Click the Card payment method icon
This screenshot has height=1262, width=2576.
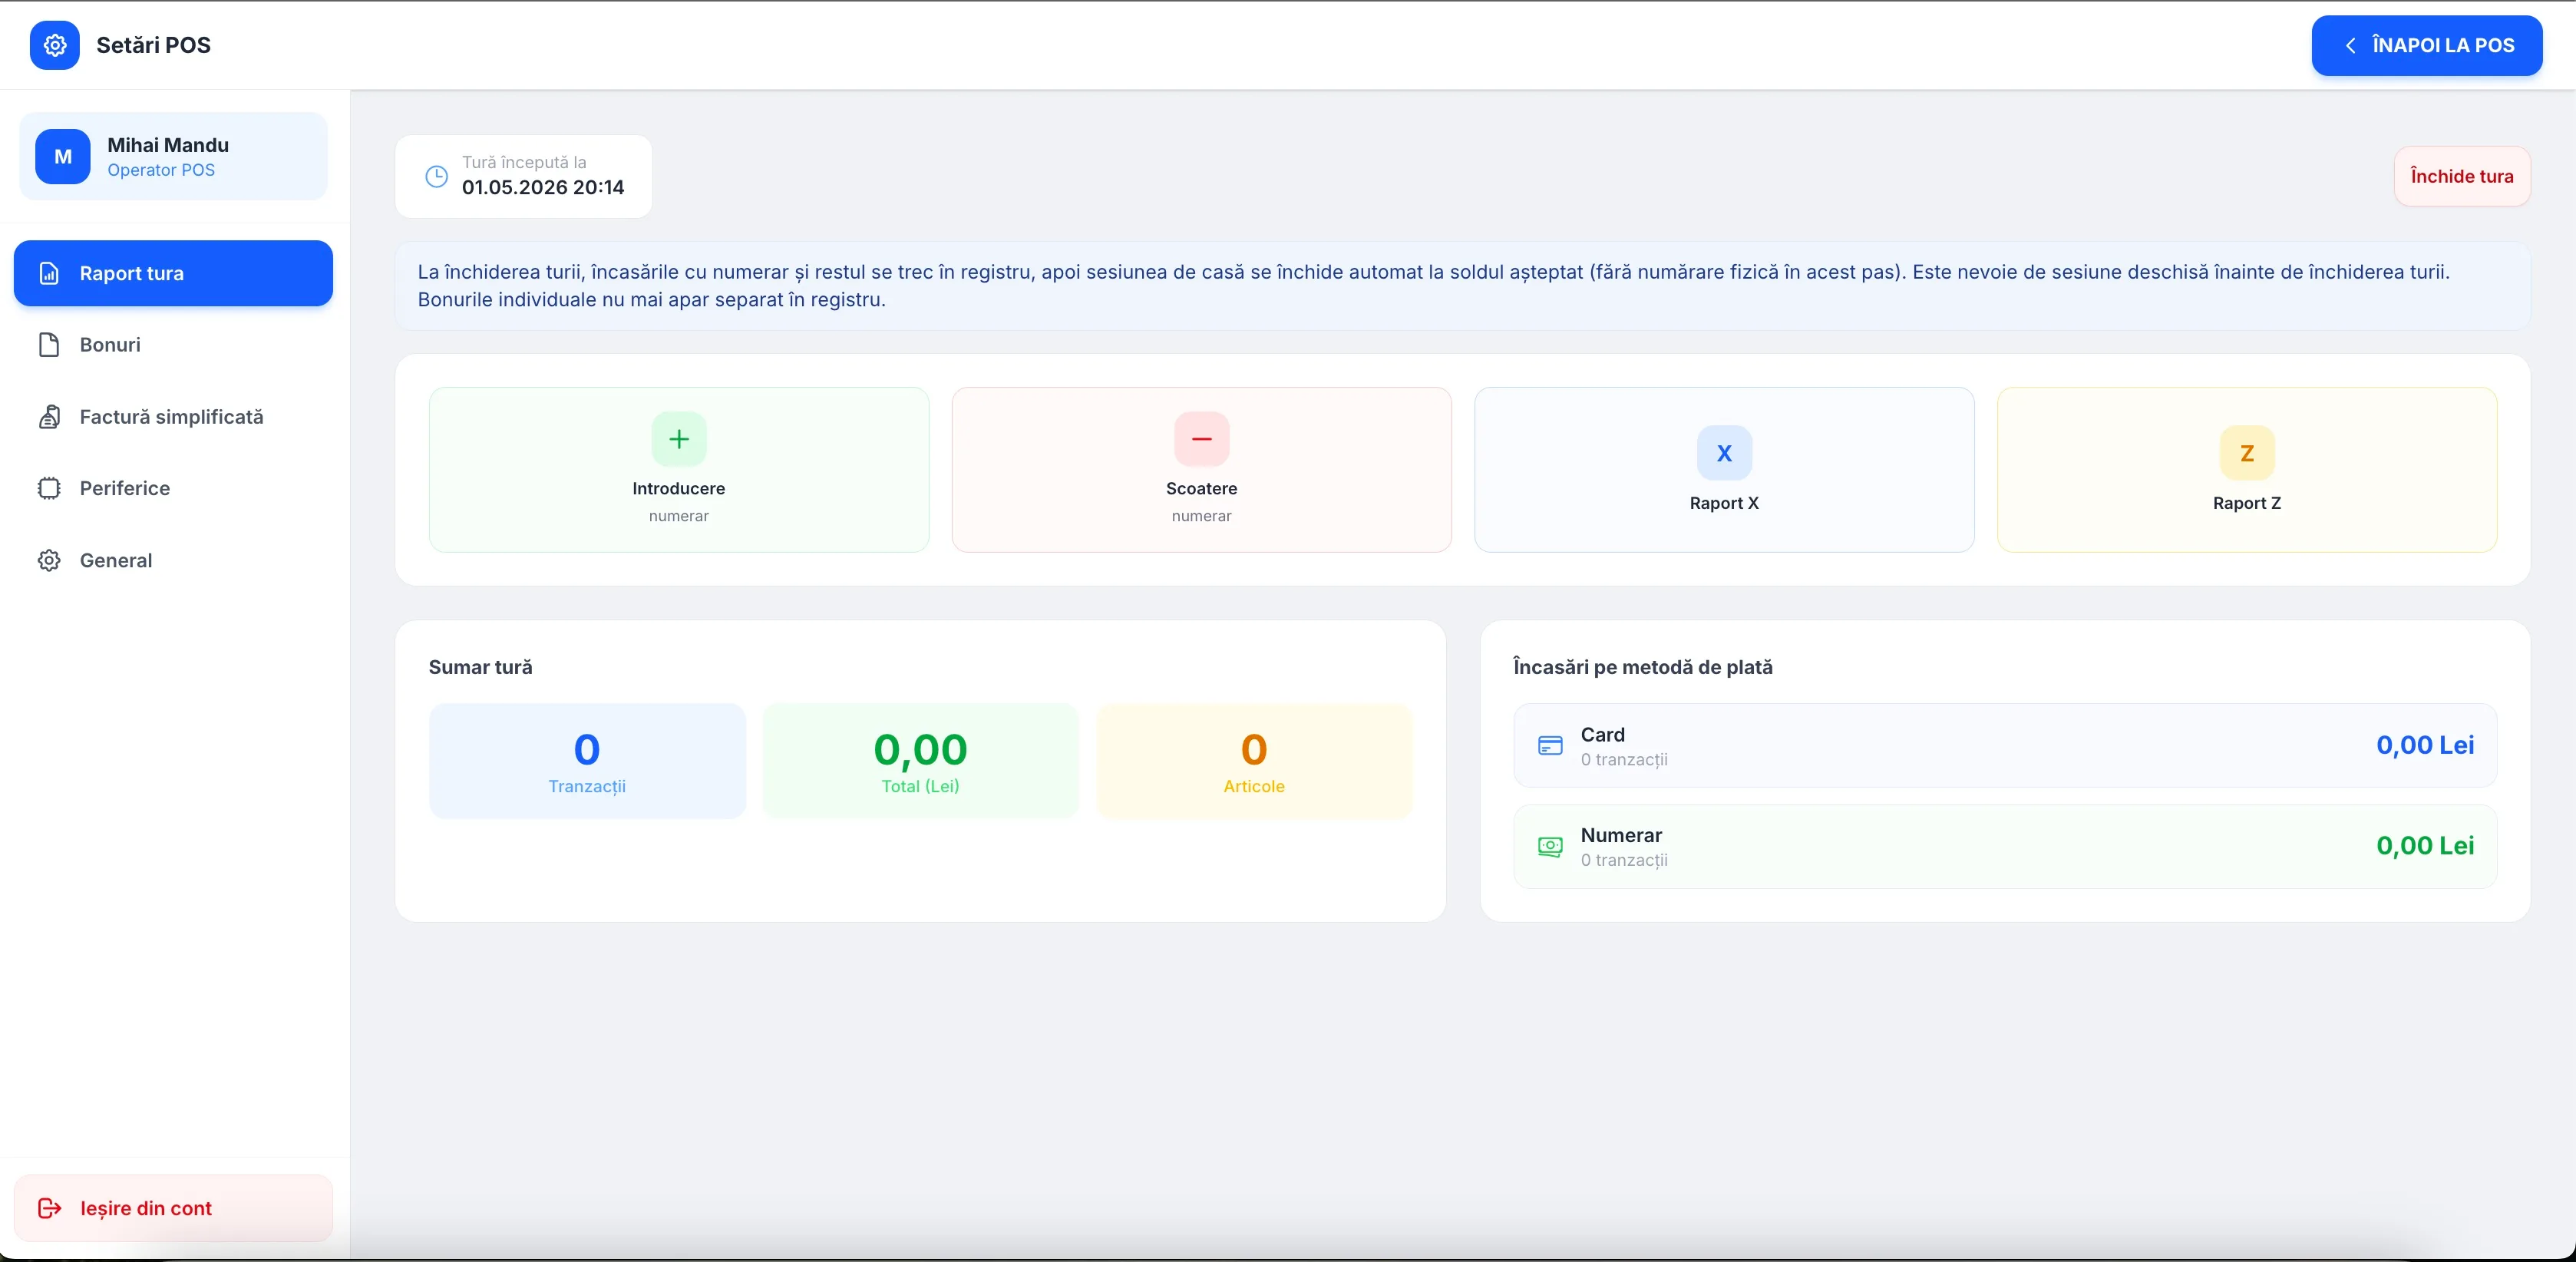coord(1550,746)
